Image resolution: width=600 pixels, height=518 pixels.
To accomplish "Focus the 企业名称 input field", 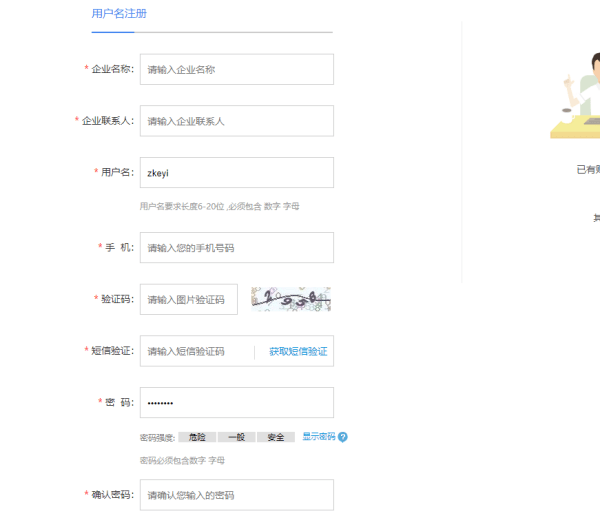I will point(236,70).
